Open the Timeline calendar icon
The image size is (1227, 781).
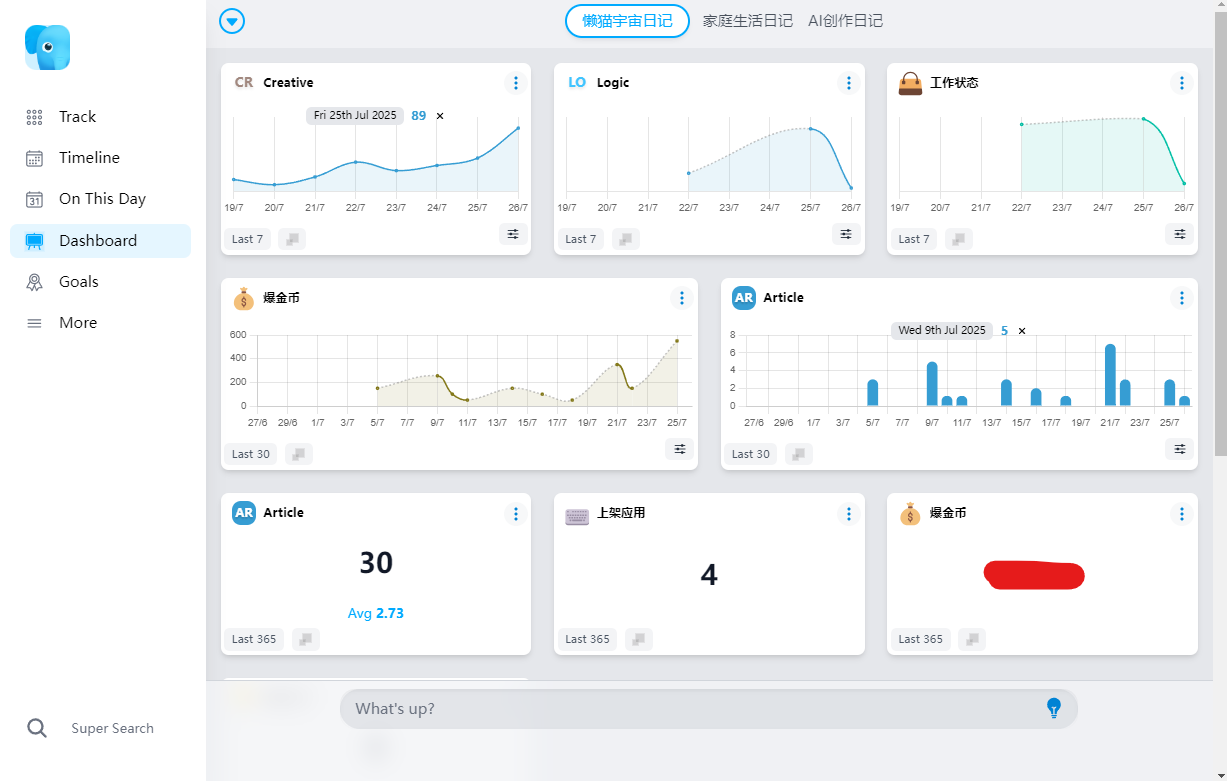point(34,158)
